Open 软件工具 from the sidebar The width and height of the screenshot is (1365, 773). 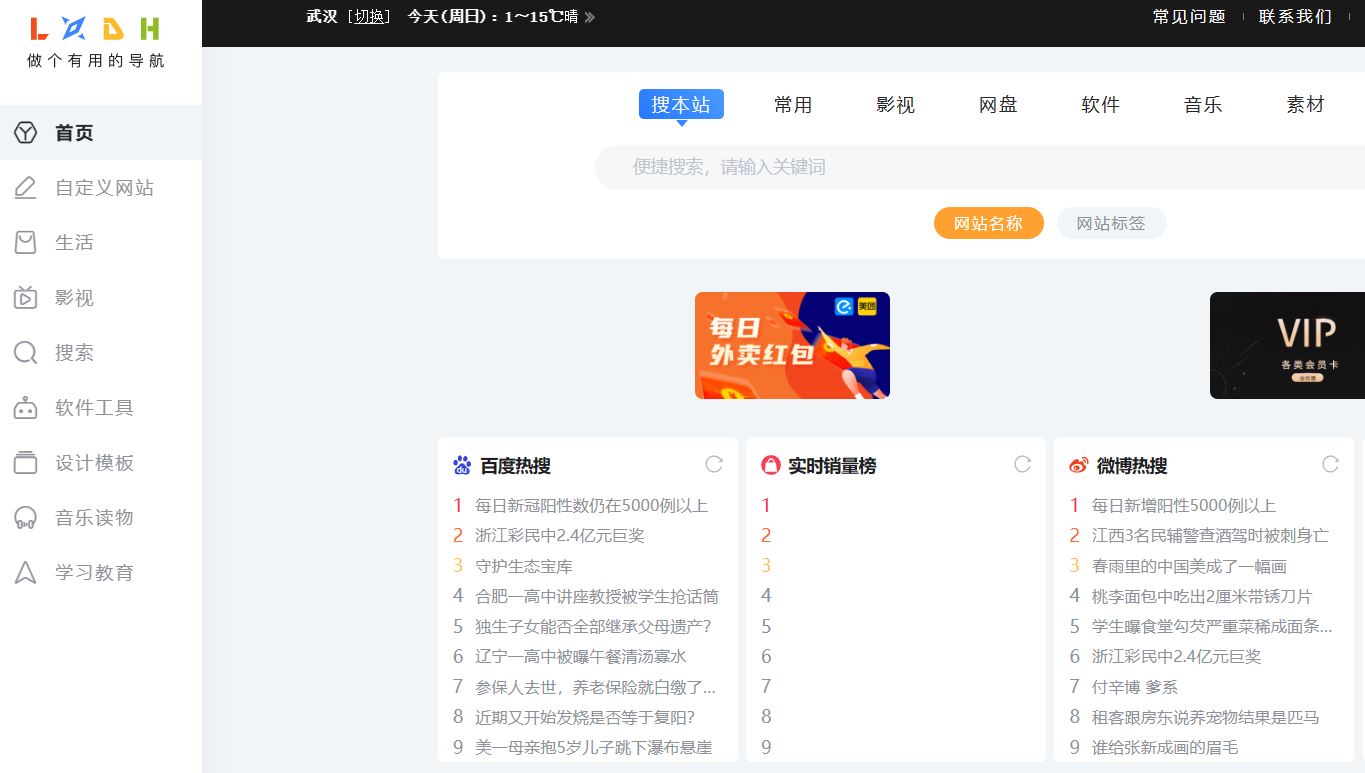coord(24,407)
